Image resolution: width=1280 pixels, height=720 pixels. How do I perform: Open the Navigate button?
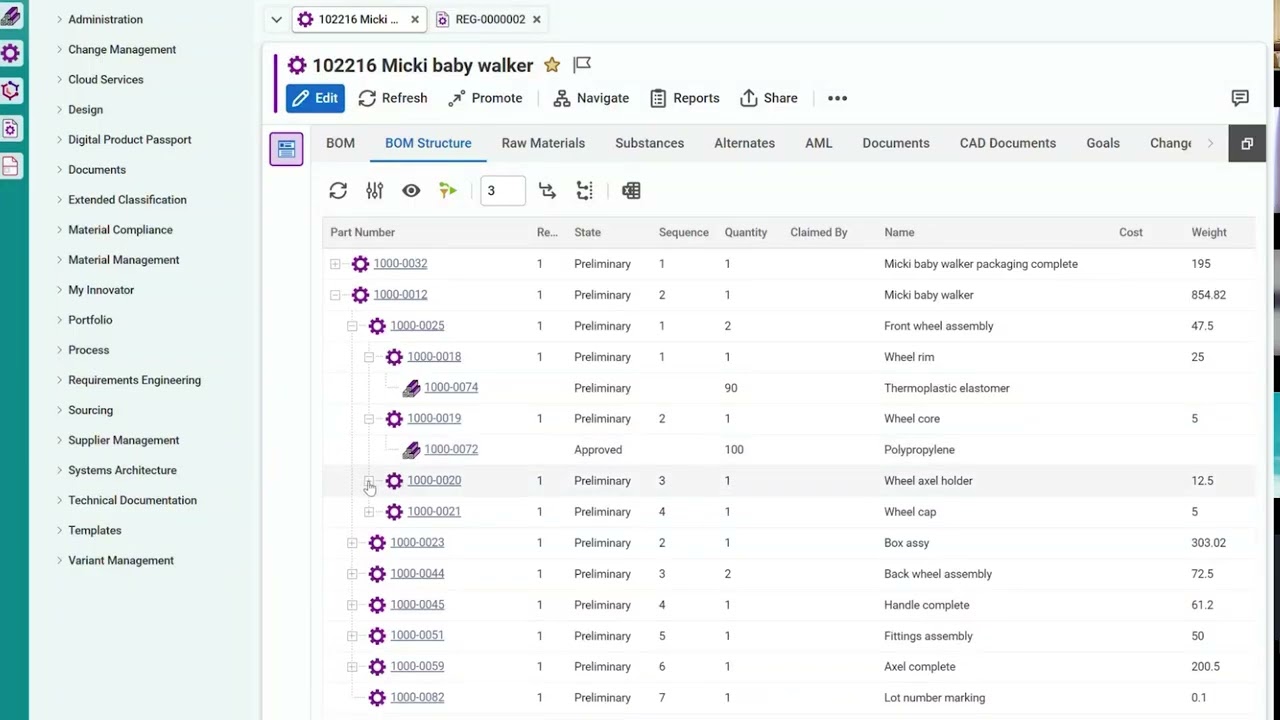[591, 98]
